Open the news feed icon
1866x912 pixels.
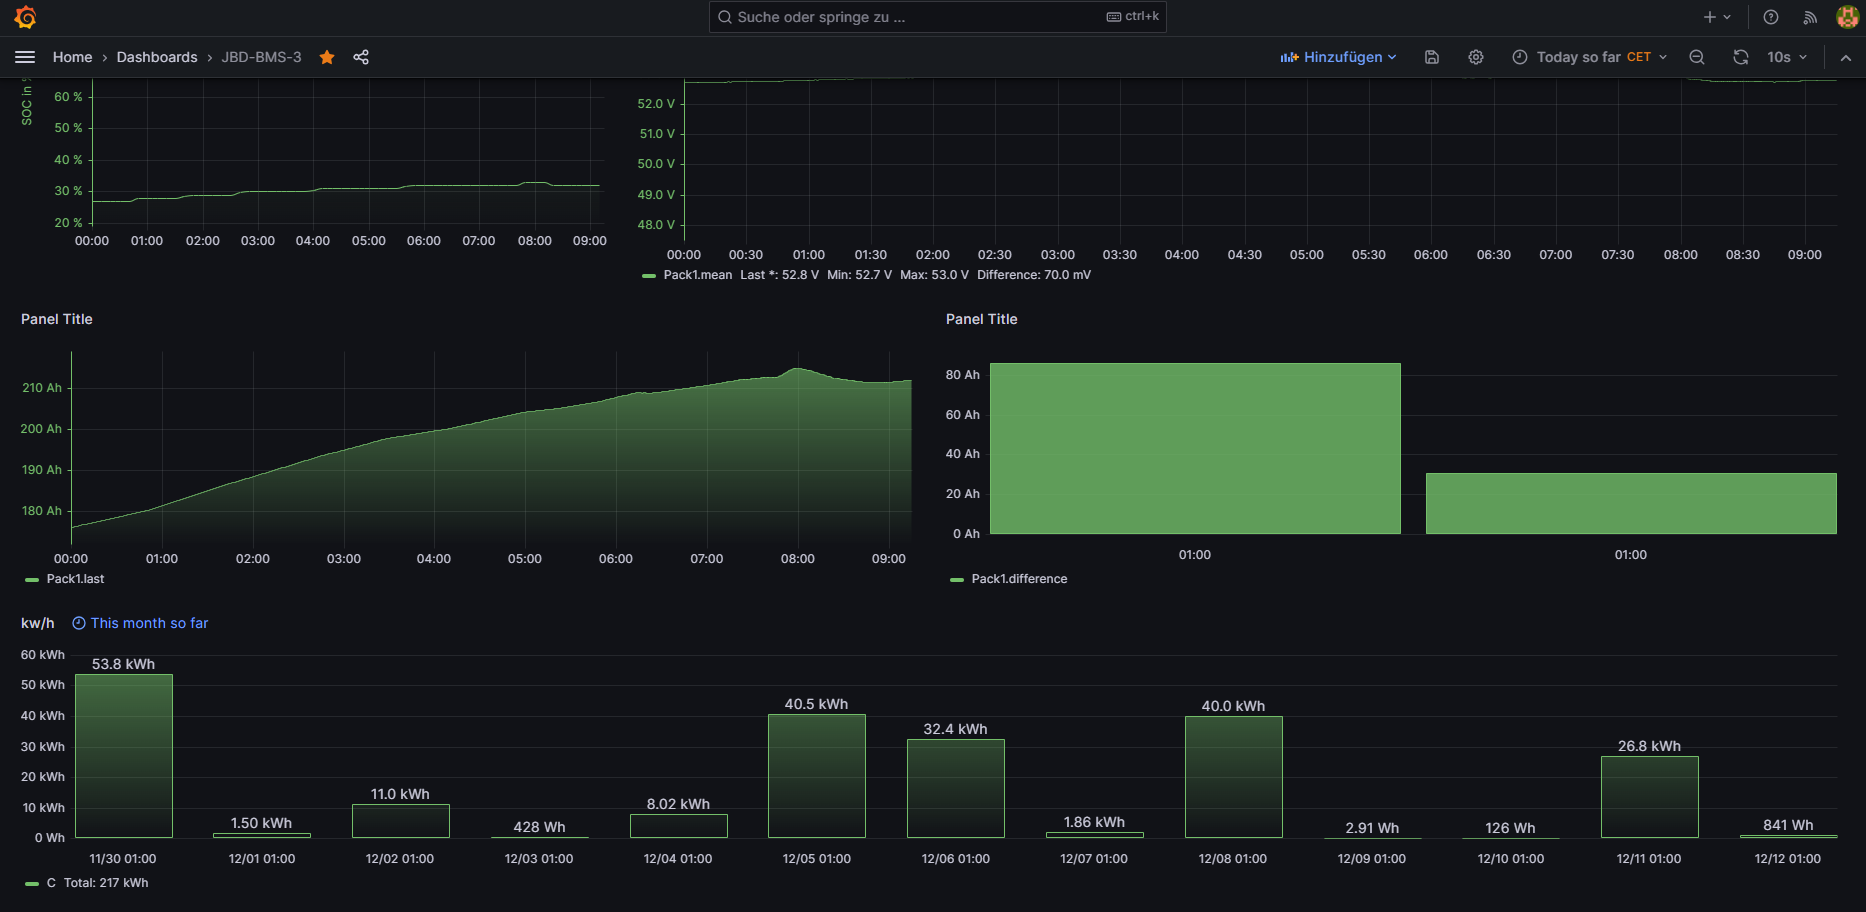[x=1810, y=17]
